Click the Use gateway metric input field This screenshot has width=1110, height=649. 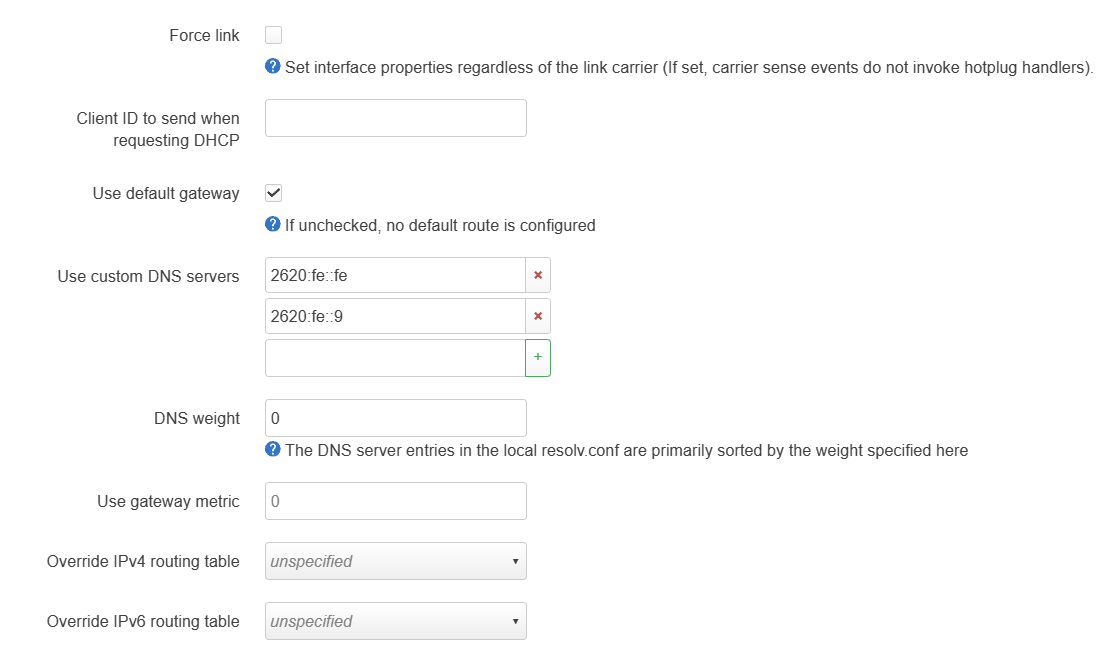(x=396, y=501)
